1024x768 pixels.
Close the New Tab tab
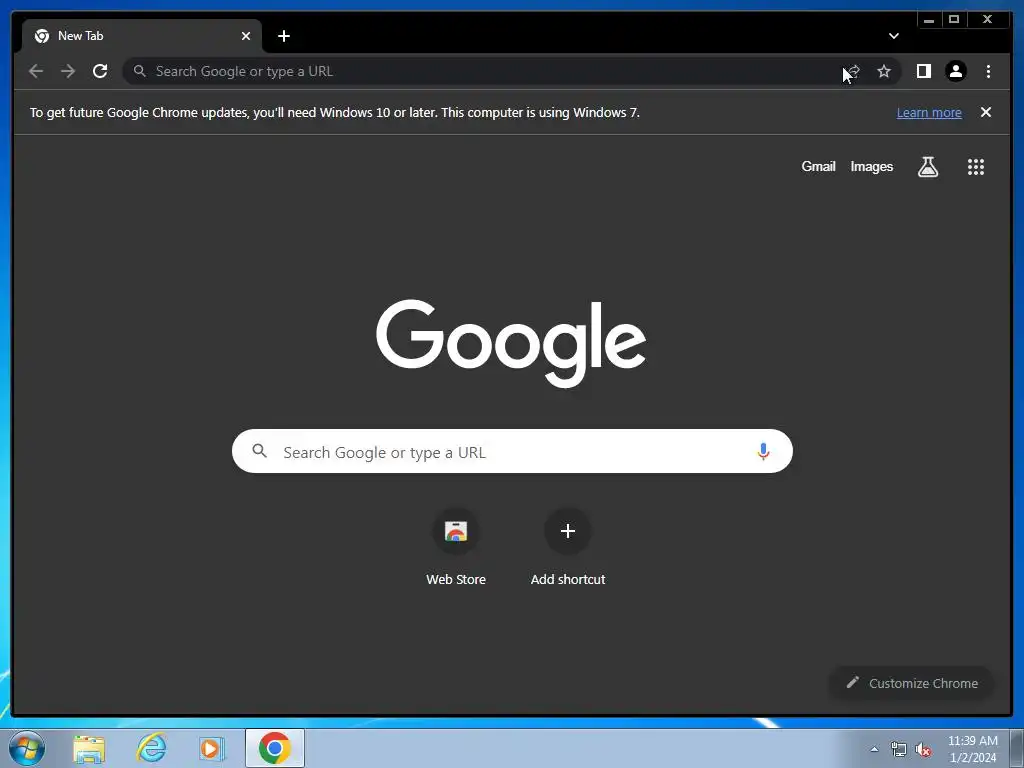point(246,36)
